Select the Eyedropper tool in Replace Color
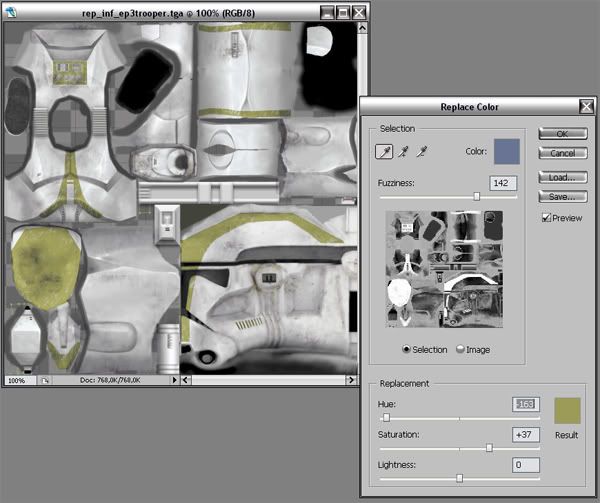The image size is (600, 503). point(384,151)
